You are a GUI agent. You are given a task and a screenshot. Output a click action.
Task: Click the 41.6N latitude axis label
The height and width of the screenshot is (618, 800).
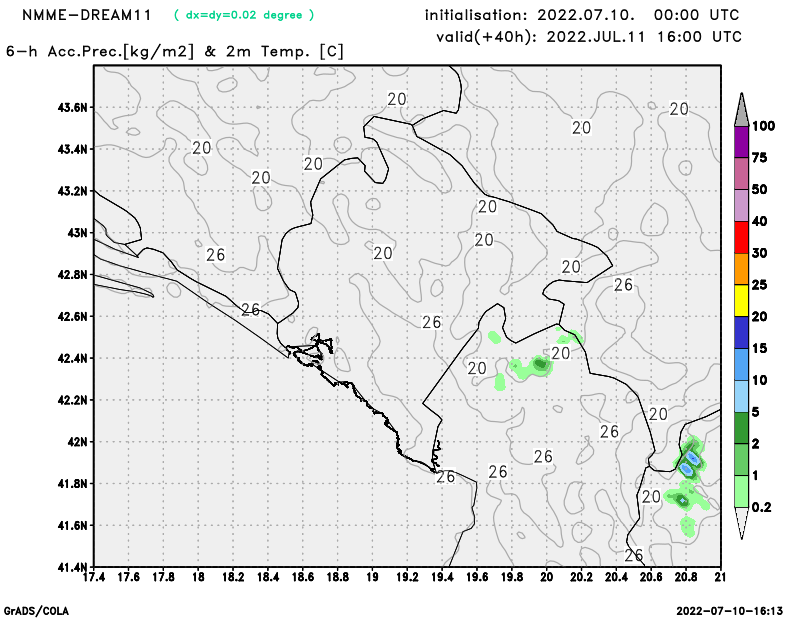(72, 526)
